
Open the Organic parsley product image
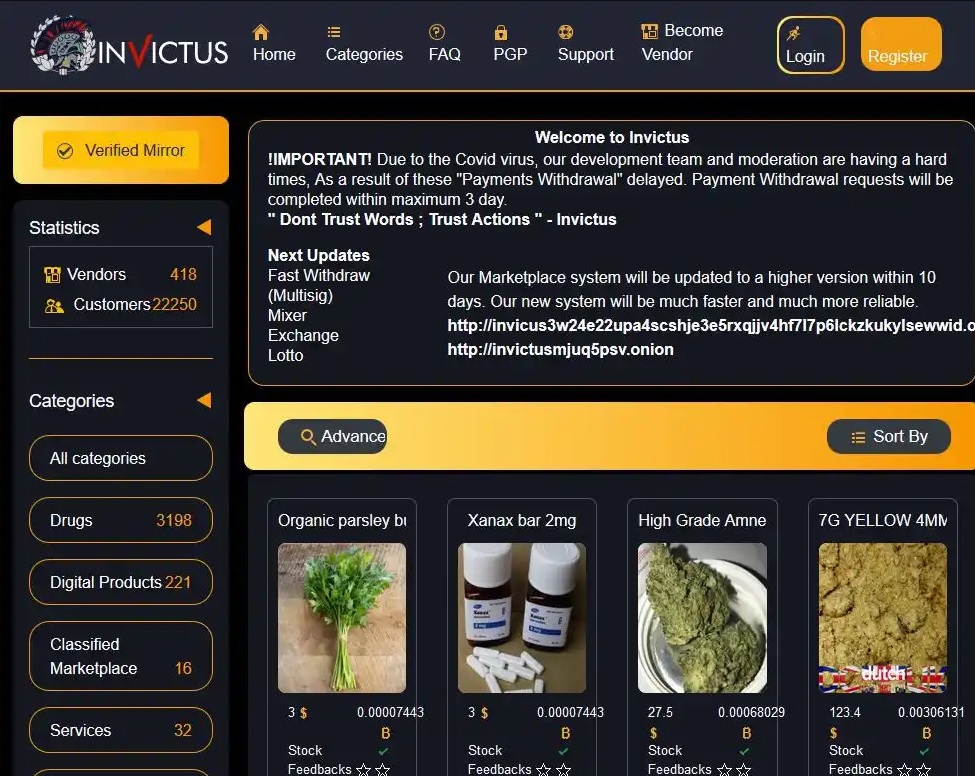342,618
